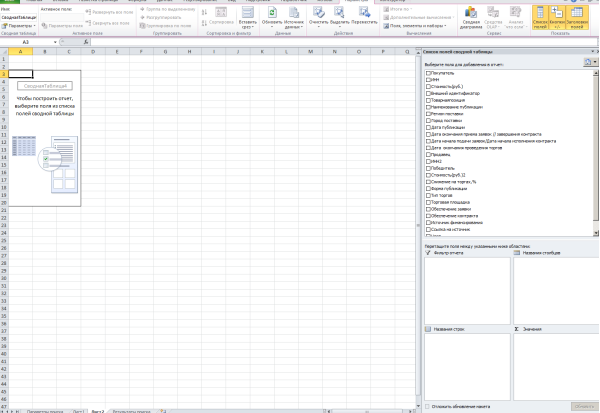Expand the Name Box dropdown arrow
Image resolution: width=600 pixels, height=413 pixels.
[x=55, y=42]
